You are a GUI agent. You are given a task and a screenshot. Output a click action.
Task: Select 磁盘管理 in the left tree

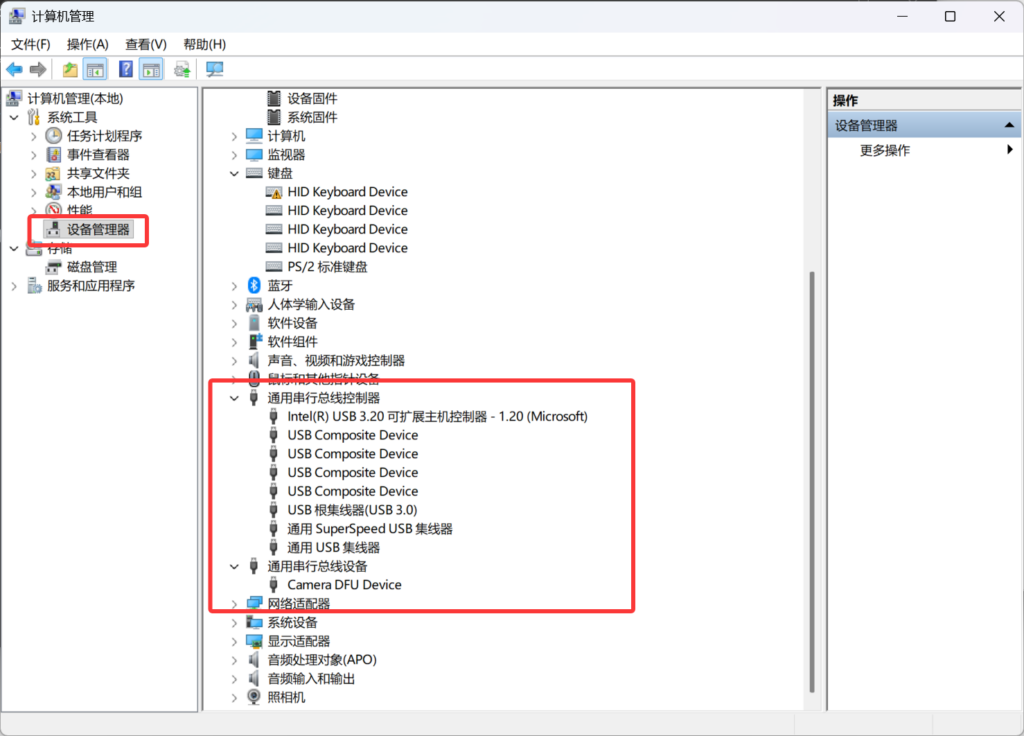[x=91, y=267]
